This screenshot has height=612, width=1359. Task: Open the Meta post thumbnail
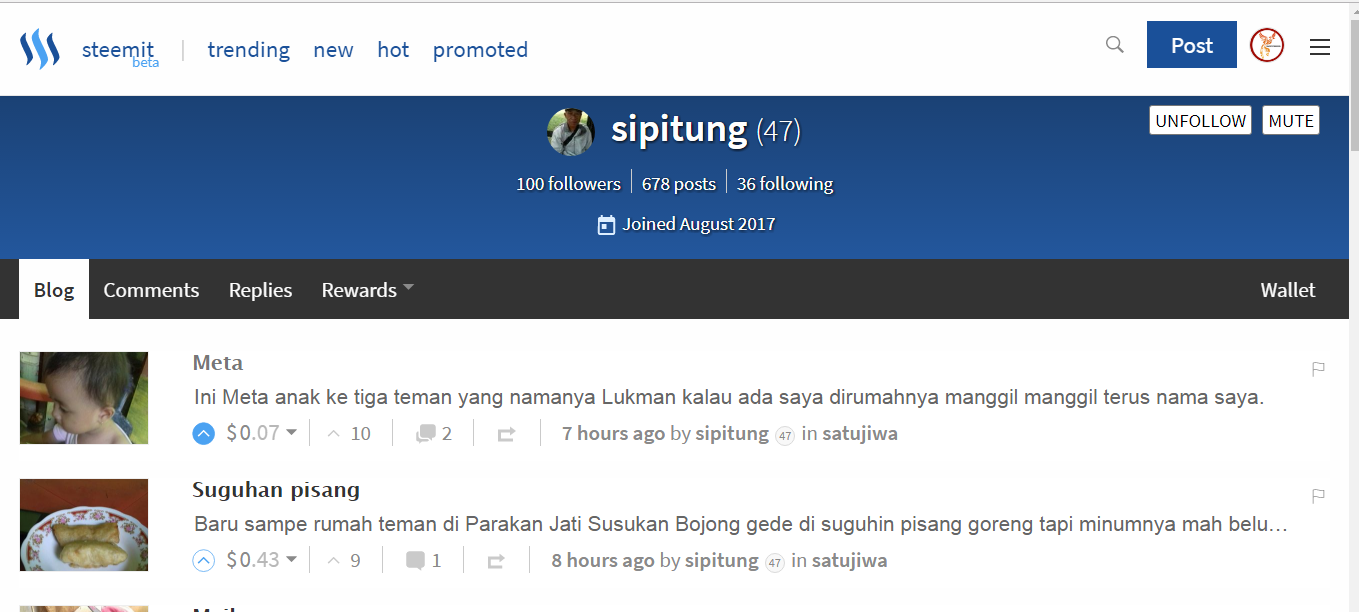[x=84, y=398]
